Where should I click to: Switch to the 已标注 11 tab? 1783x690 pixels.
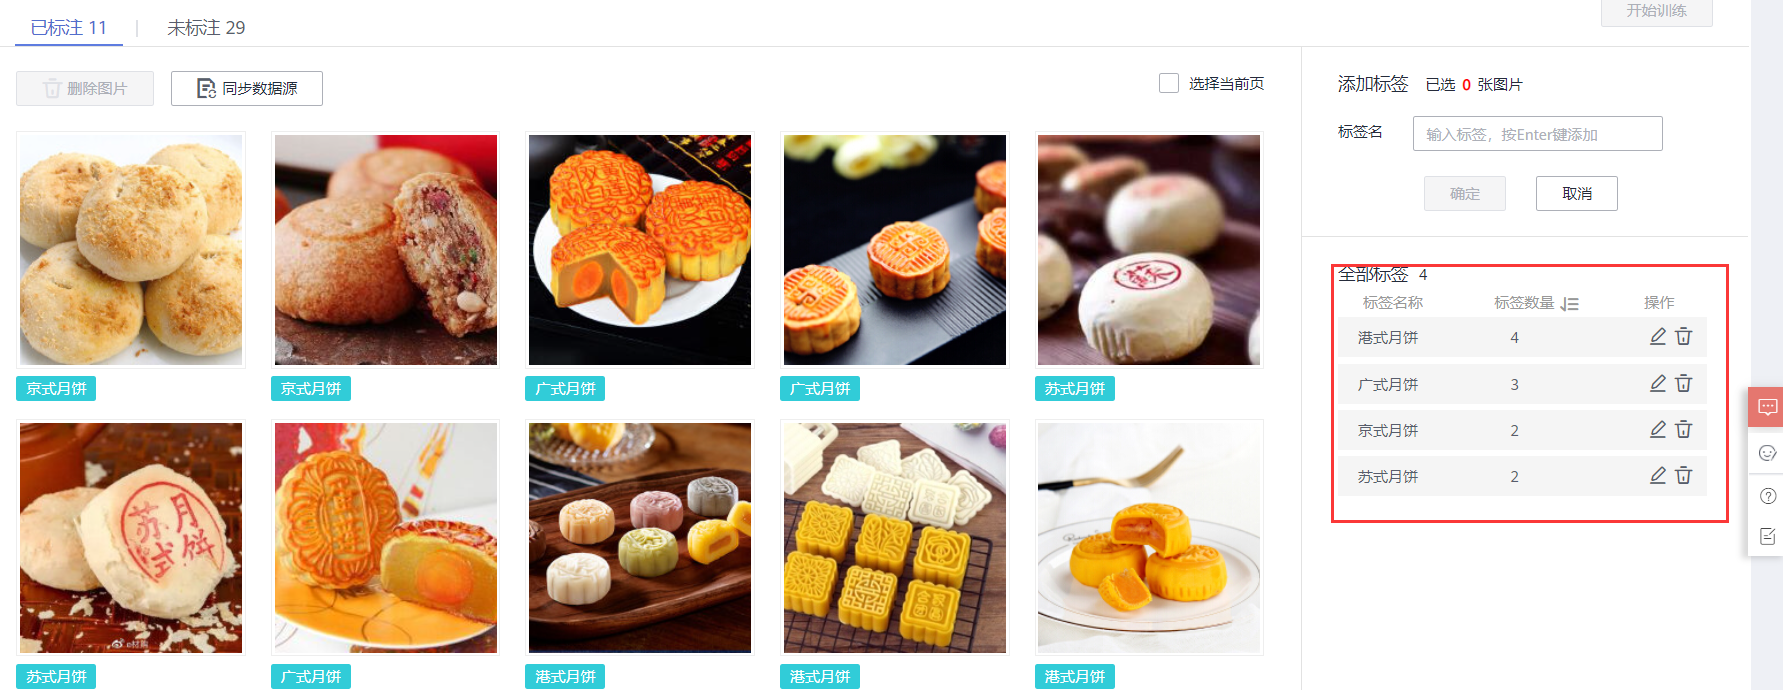pyautogui.click(x=68, y=28)
